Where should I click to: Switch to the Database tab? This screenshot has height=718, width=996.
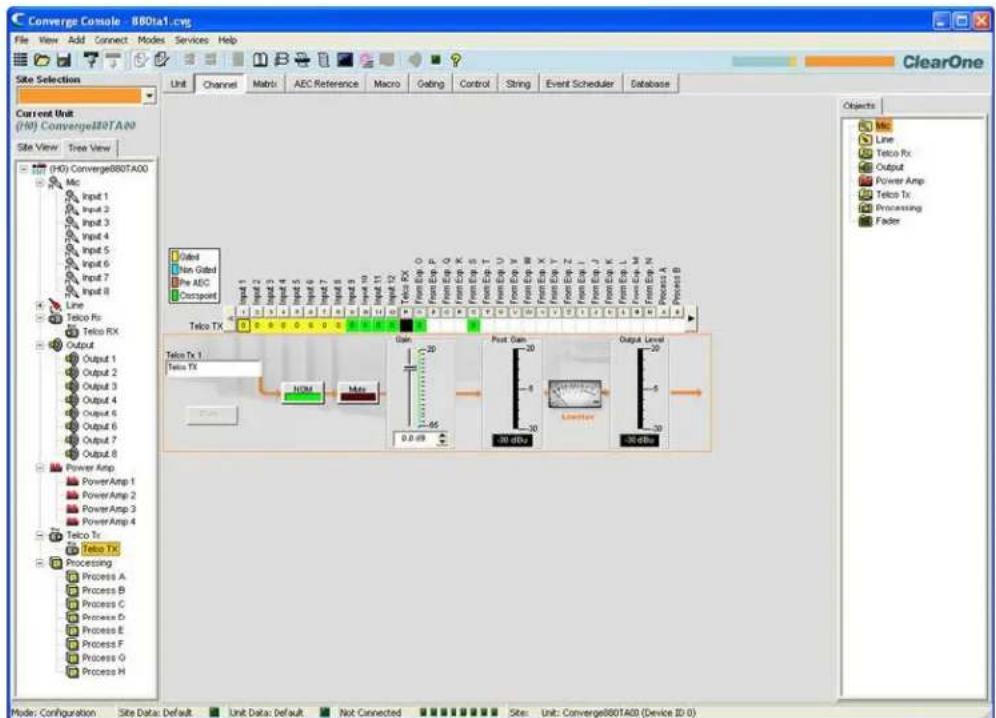tap(650, 84)
